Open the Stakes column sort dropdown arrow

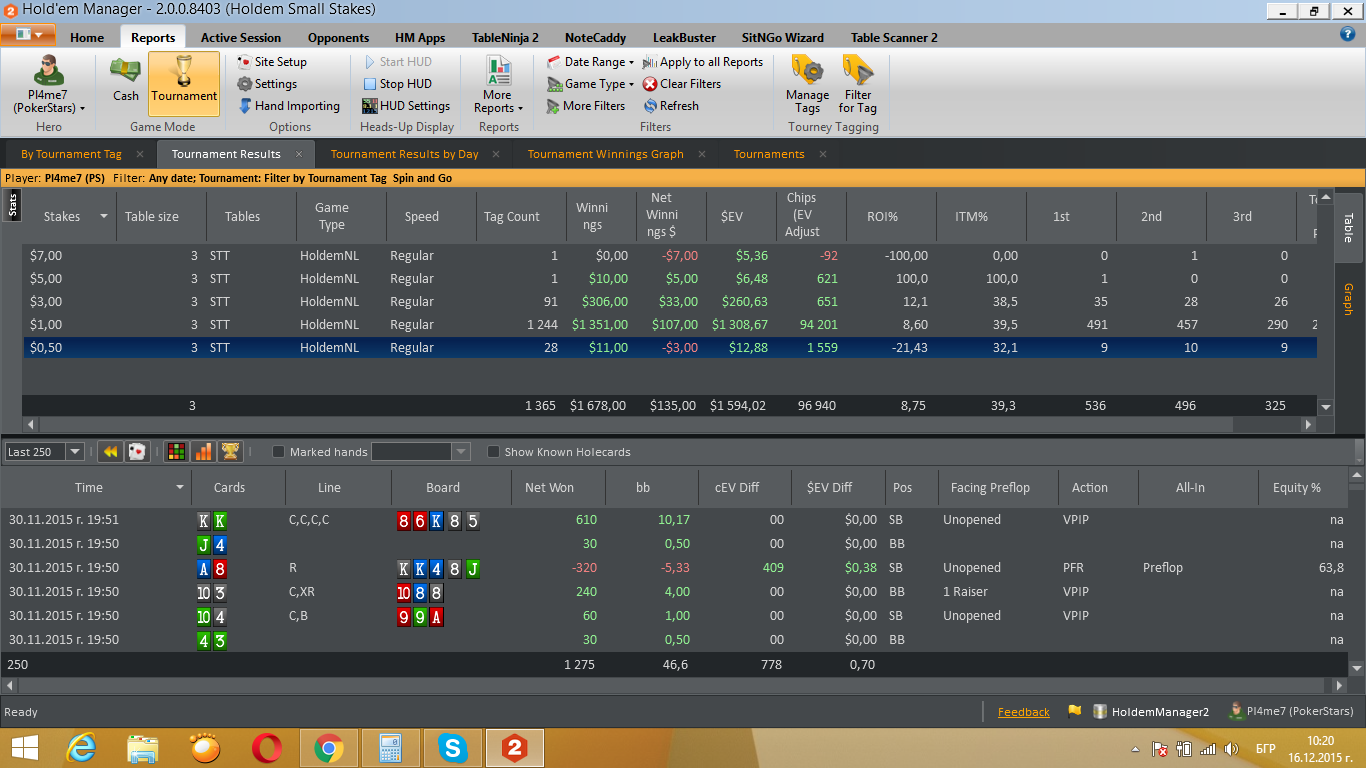[103, 217]
